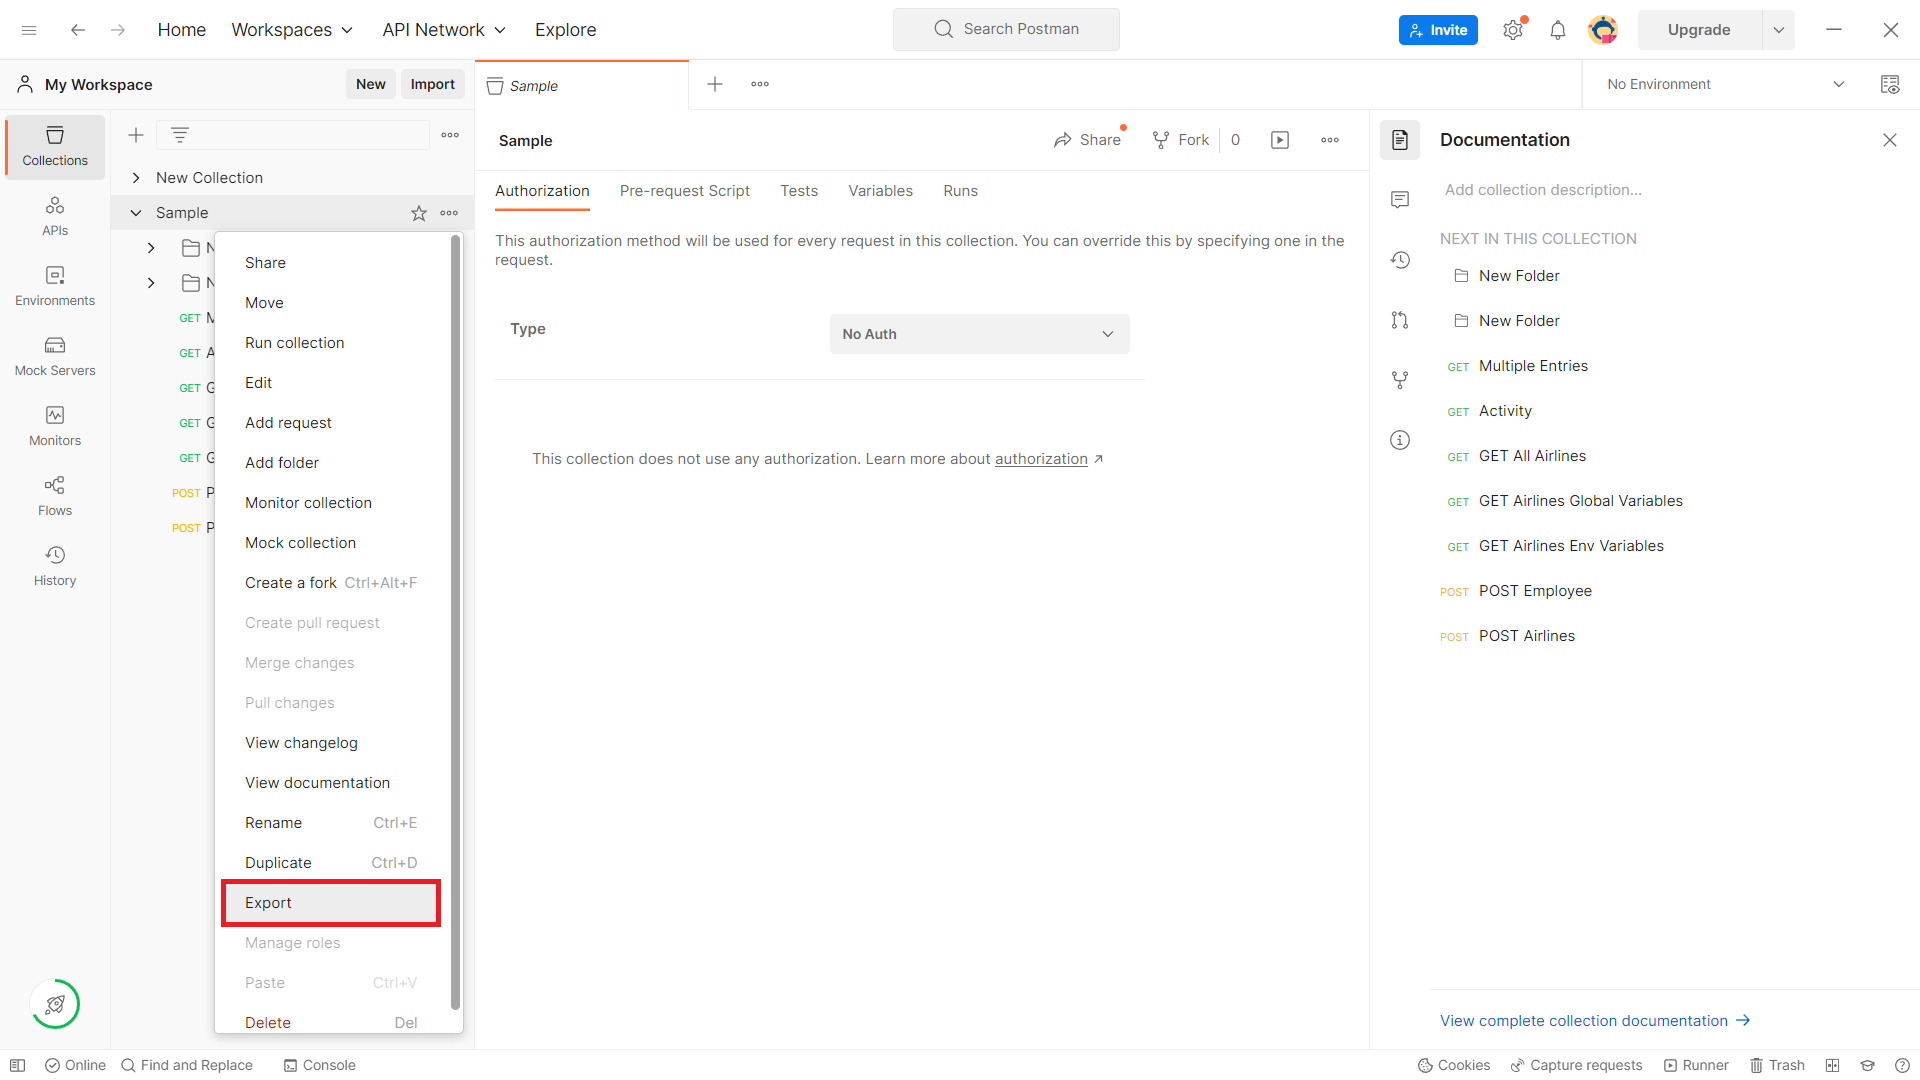This screenshot has height=1080, width=1920.
Task: Open the environment quick look icon
Action: click(1890, 84)
